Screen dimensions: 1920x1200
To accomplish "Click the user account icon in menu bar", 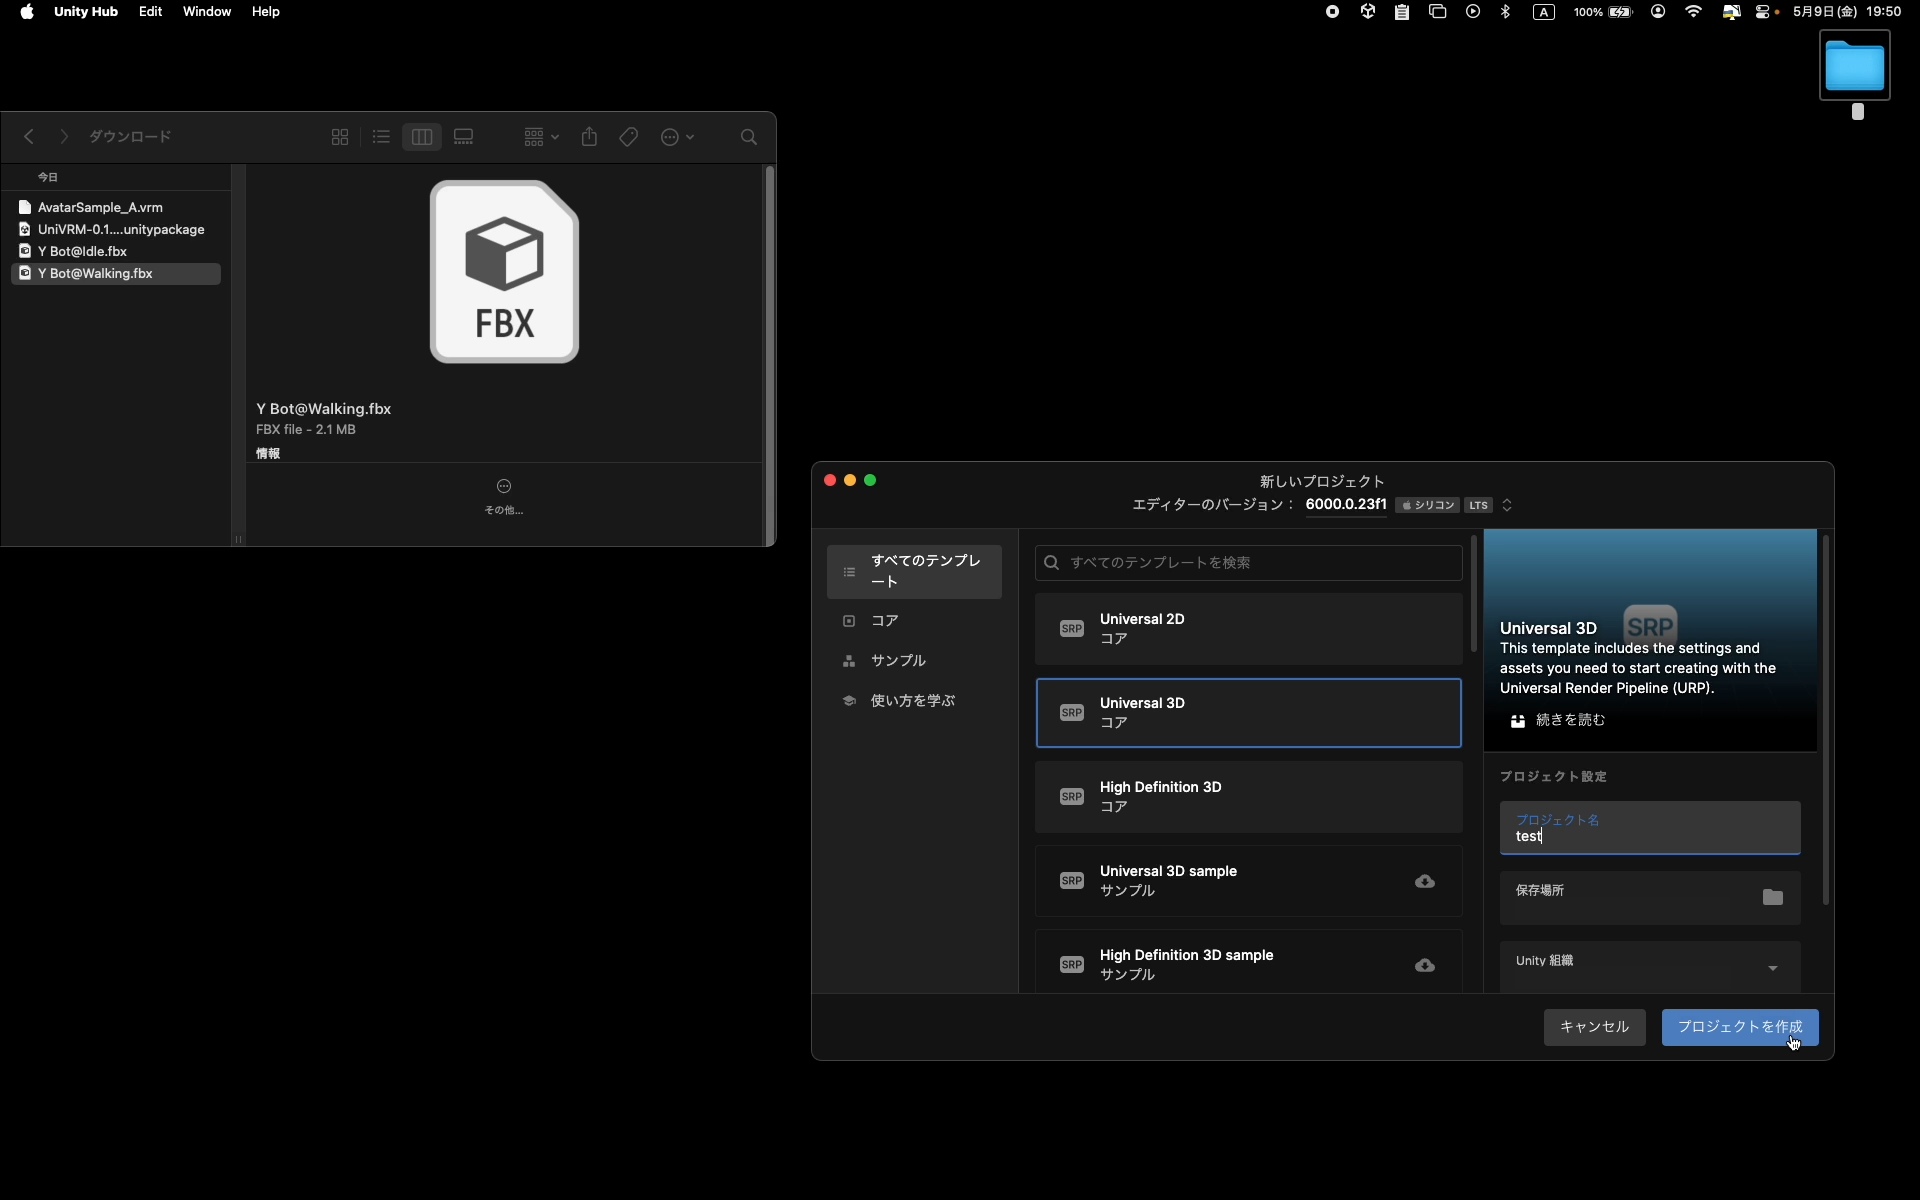I will click(1658, 12).
